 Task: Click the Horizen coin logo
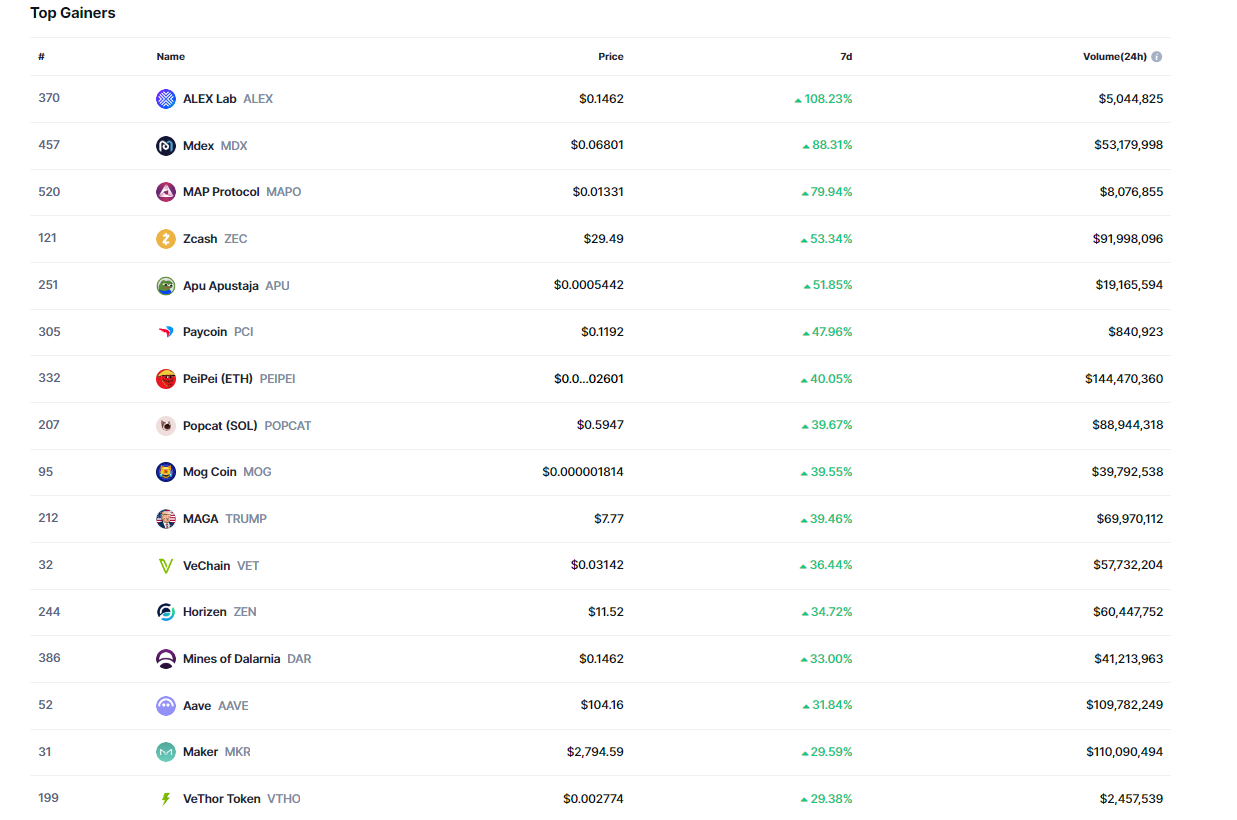click(166, 612)
